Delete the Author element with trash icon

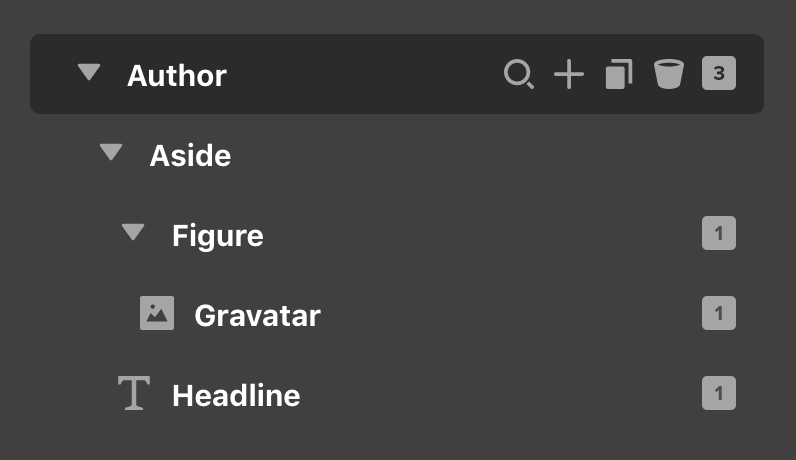point(669,74)
